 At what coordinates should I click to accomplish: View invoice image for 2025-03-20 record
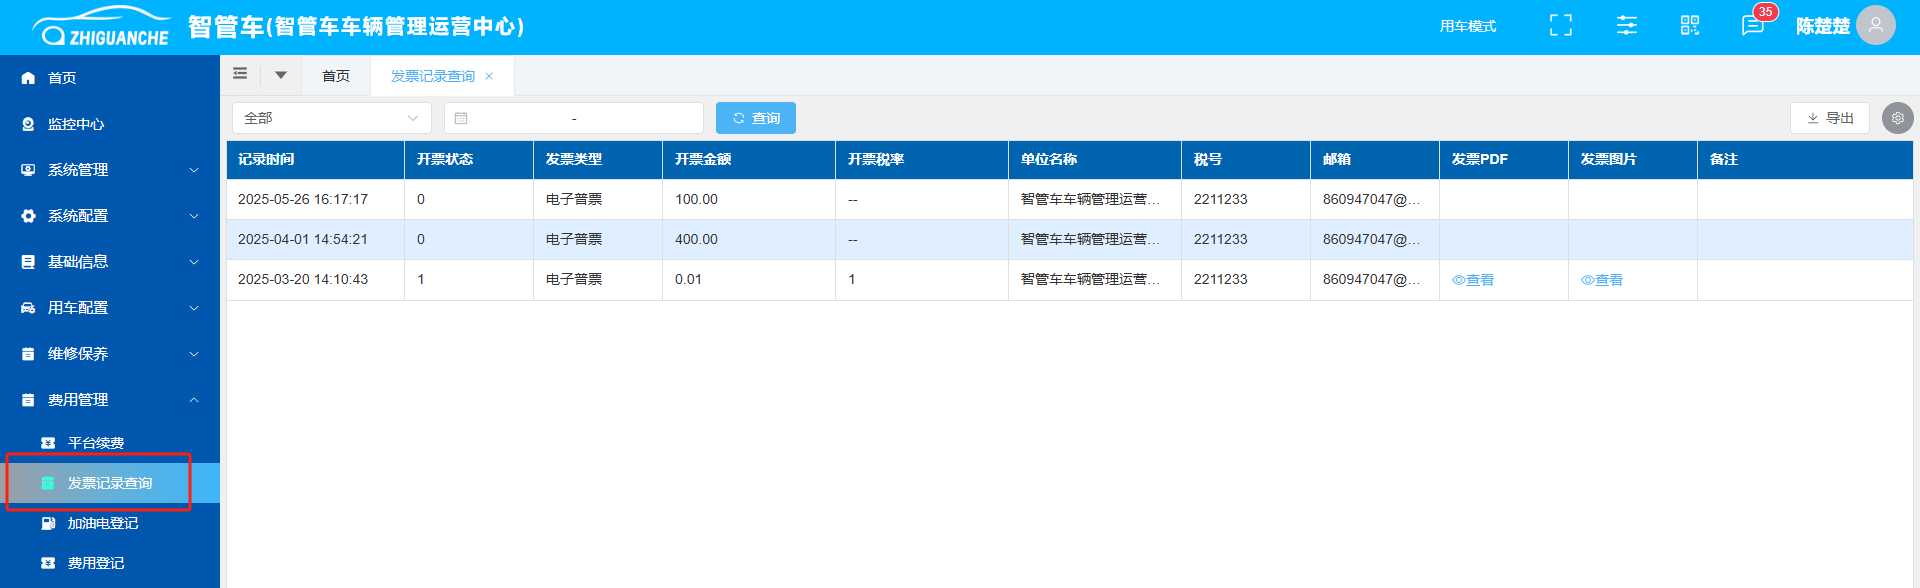tap(1602, 280)
